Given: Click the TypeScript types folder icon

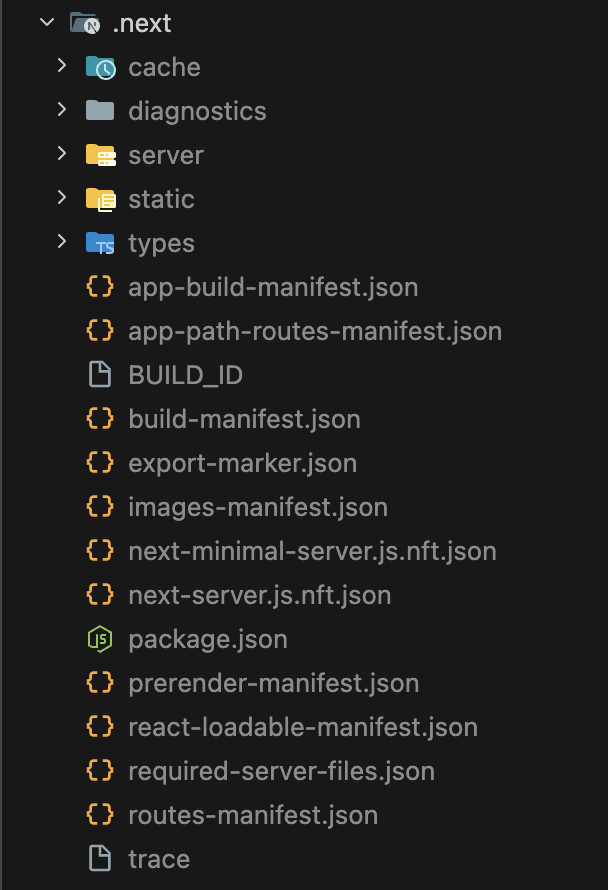Looking at the screenshot, I should [x=100, y=243].
